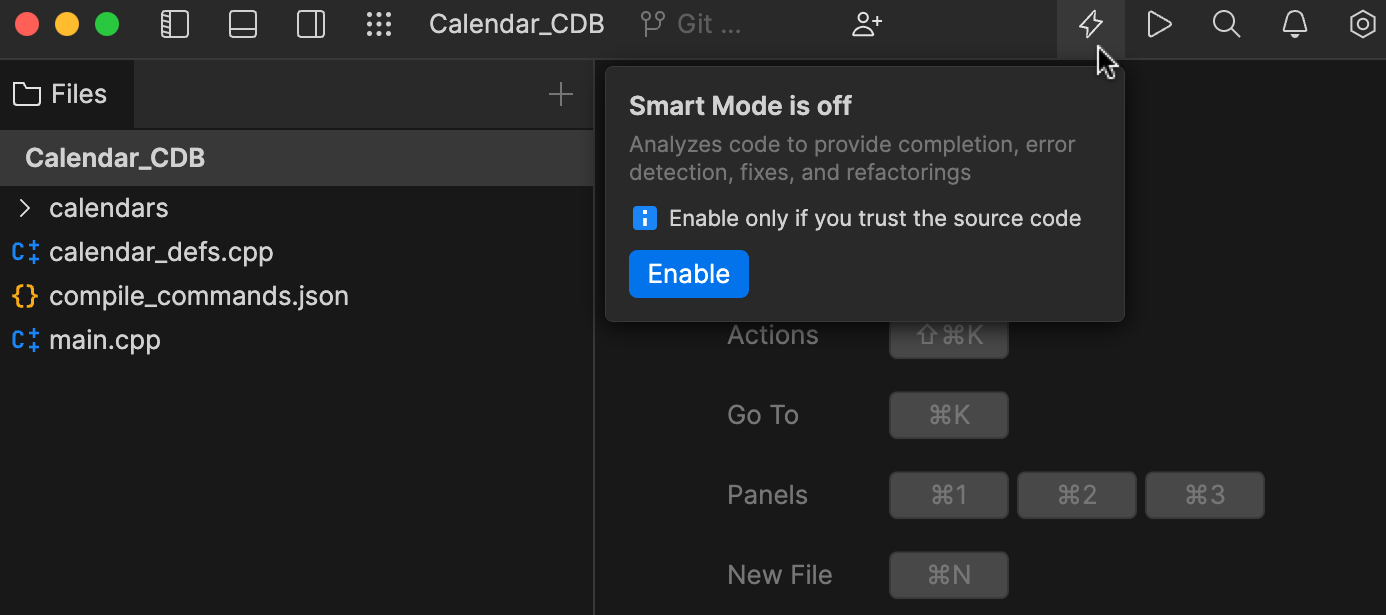Open calendar_defs.cpp in the editor
Image resolution: width=1386 pixels, height=615 pixels.
(x=161, y=252)
